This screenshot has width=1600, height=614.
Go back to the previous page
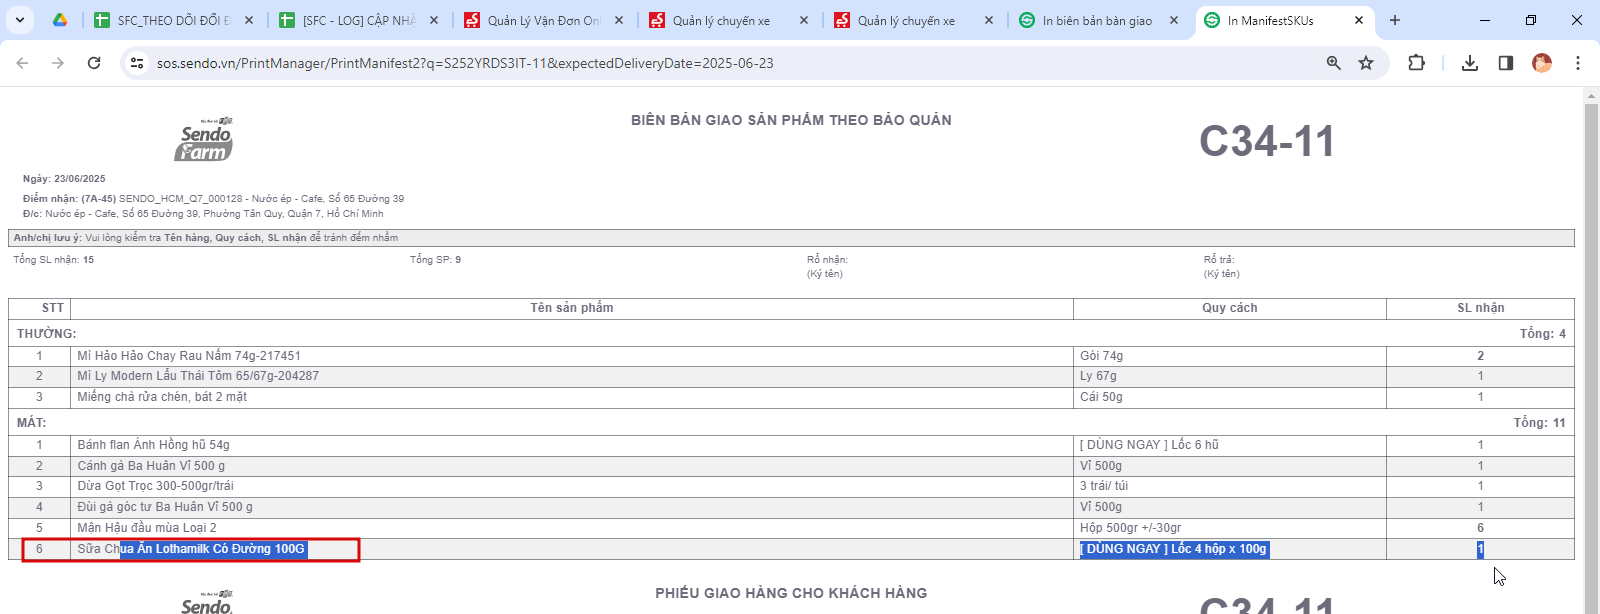[x=22, y=63]
